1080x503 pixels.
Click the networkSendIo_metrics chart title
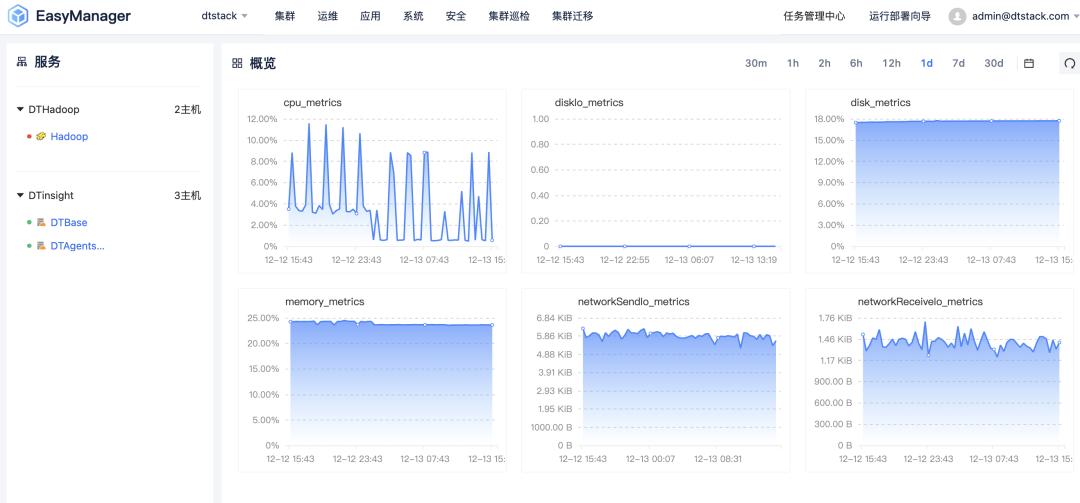(x=634, y=302)
